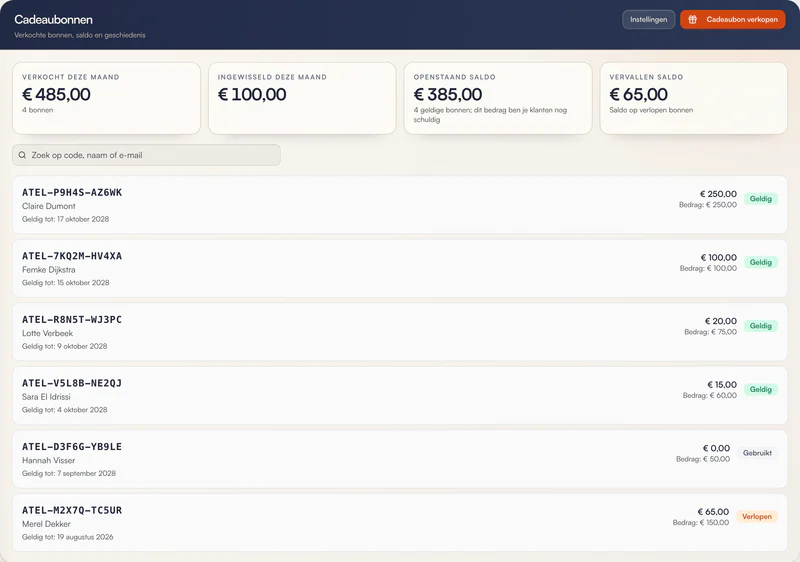Click 'Geldig tot: 19 augustus 2026' date

click(67, 537)
